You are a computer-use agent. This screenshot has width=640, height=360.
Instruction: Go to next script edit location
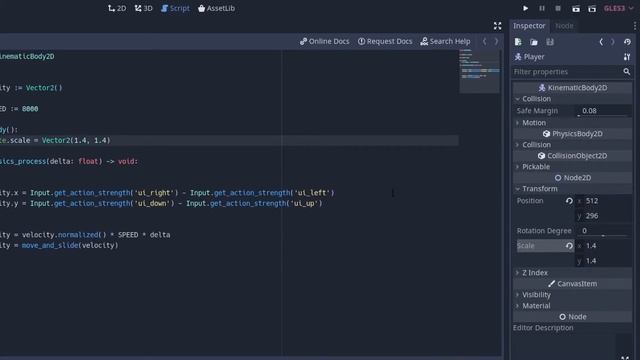pos(496,41)
